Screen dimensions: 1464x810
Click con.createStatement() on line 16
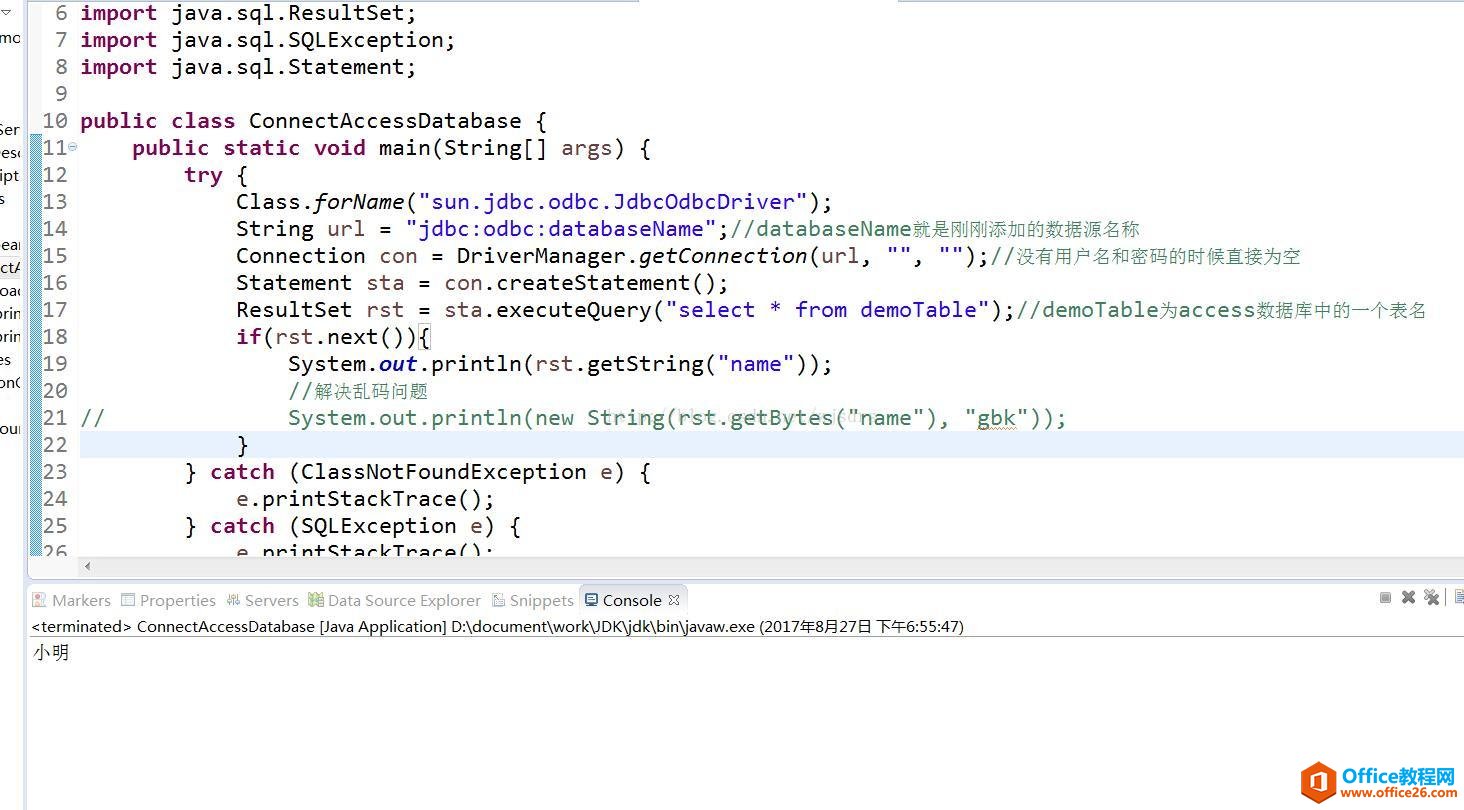[x=580, y=283]
